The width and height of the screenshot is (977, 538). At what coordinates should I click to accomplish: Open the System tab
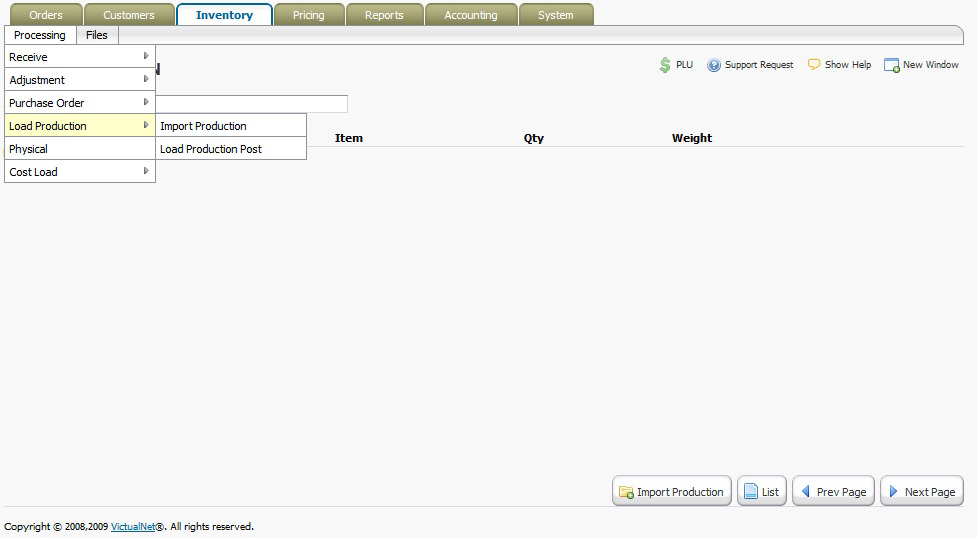click(556, 14)
